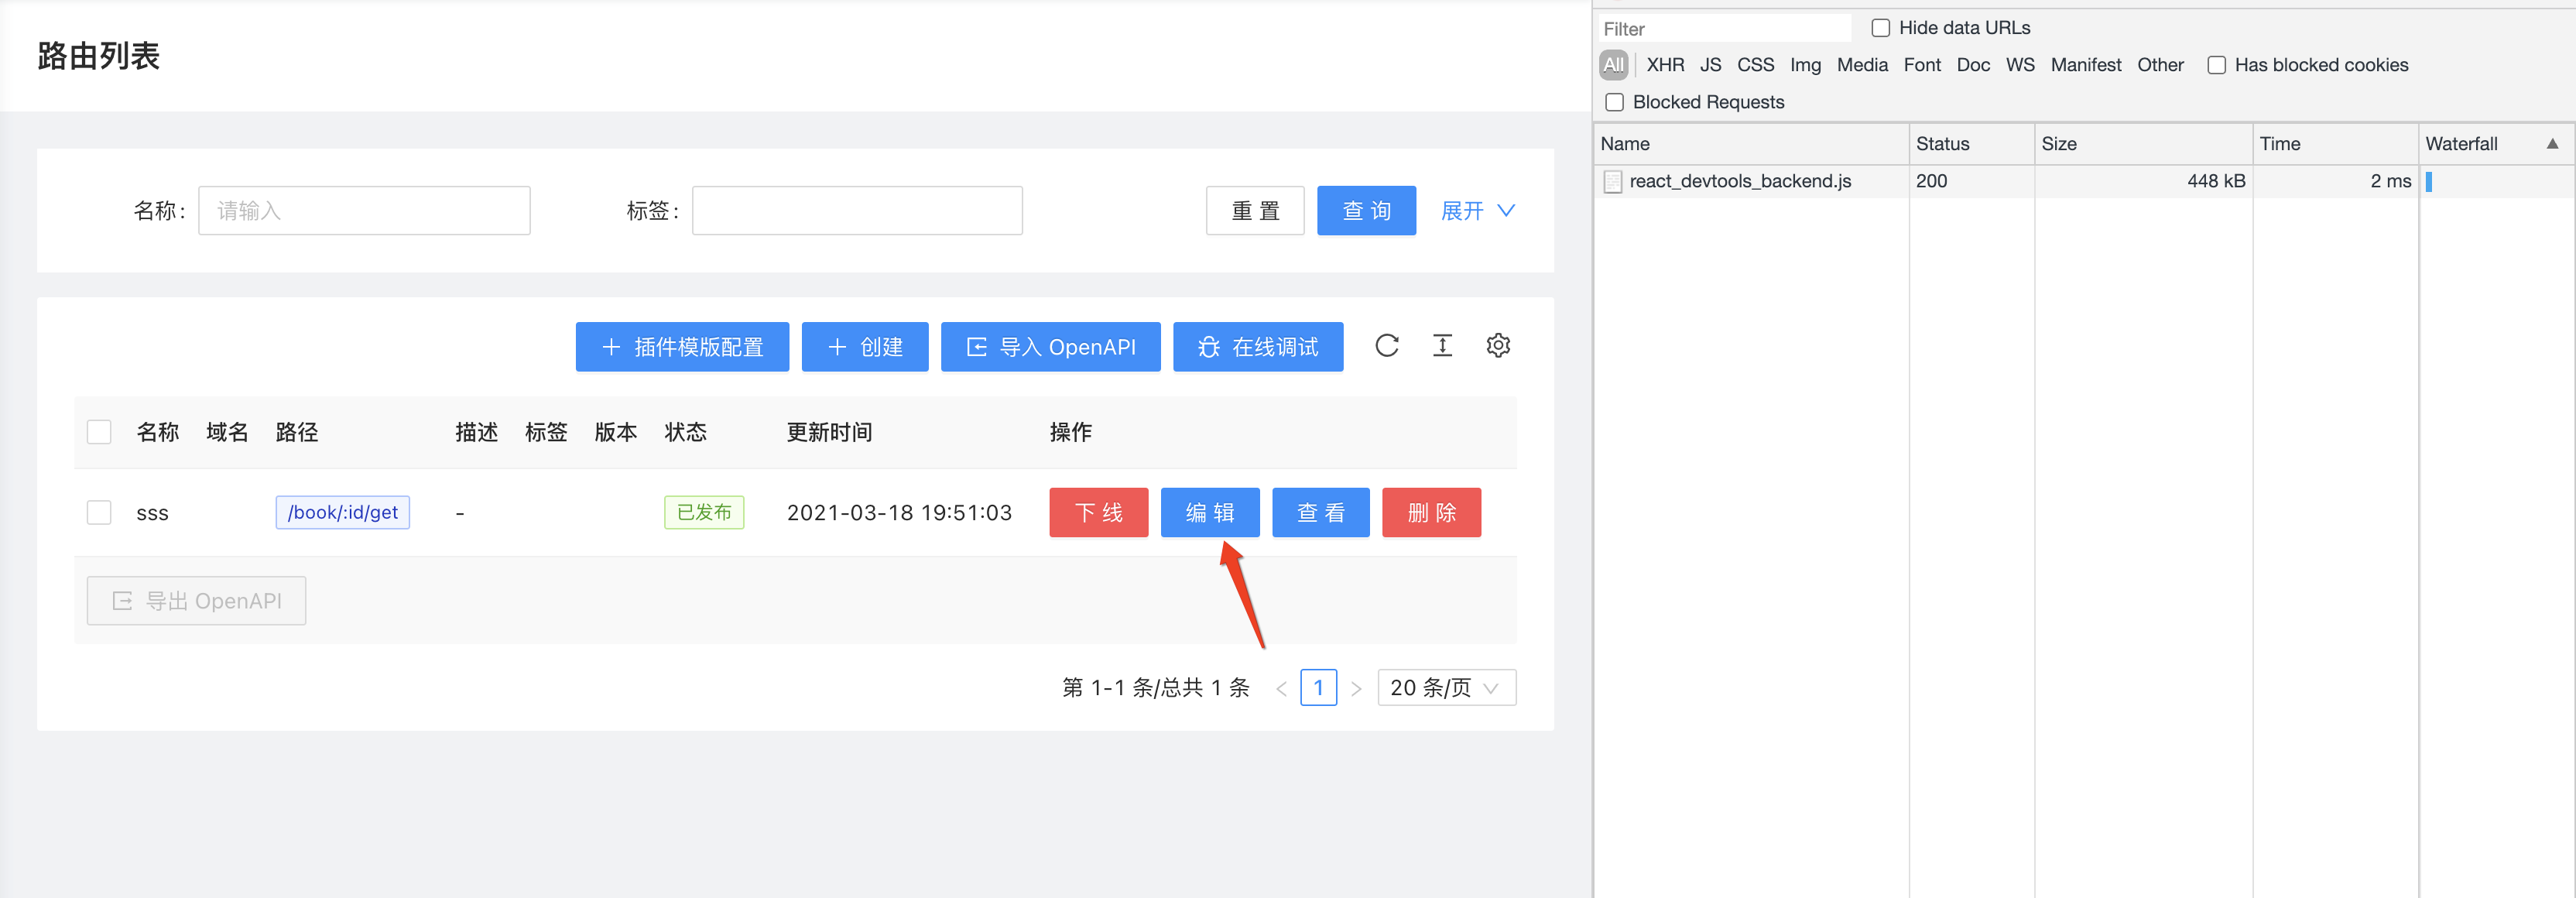Click the 在线调试 debug button
The height and width of the screenshot is (898, 2576).
click(1258, 347)
